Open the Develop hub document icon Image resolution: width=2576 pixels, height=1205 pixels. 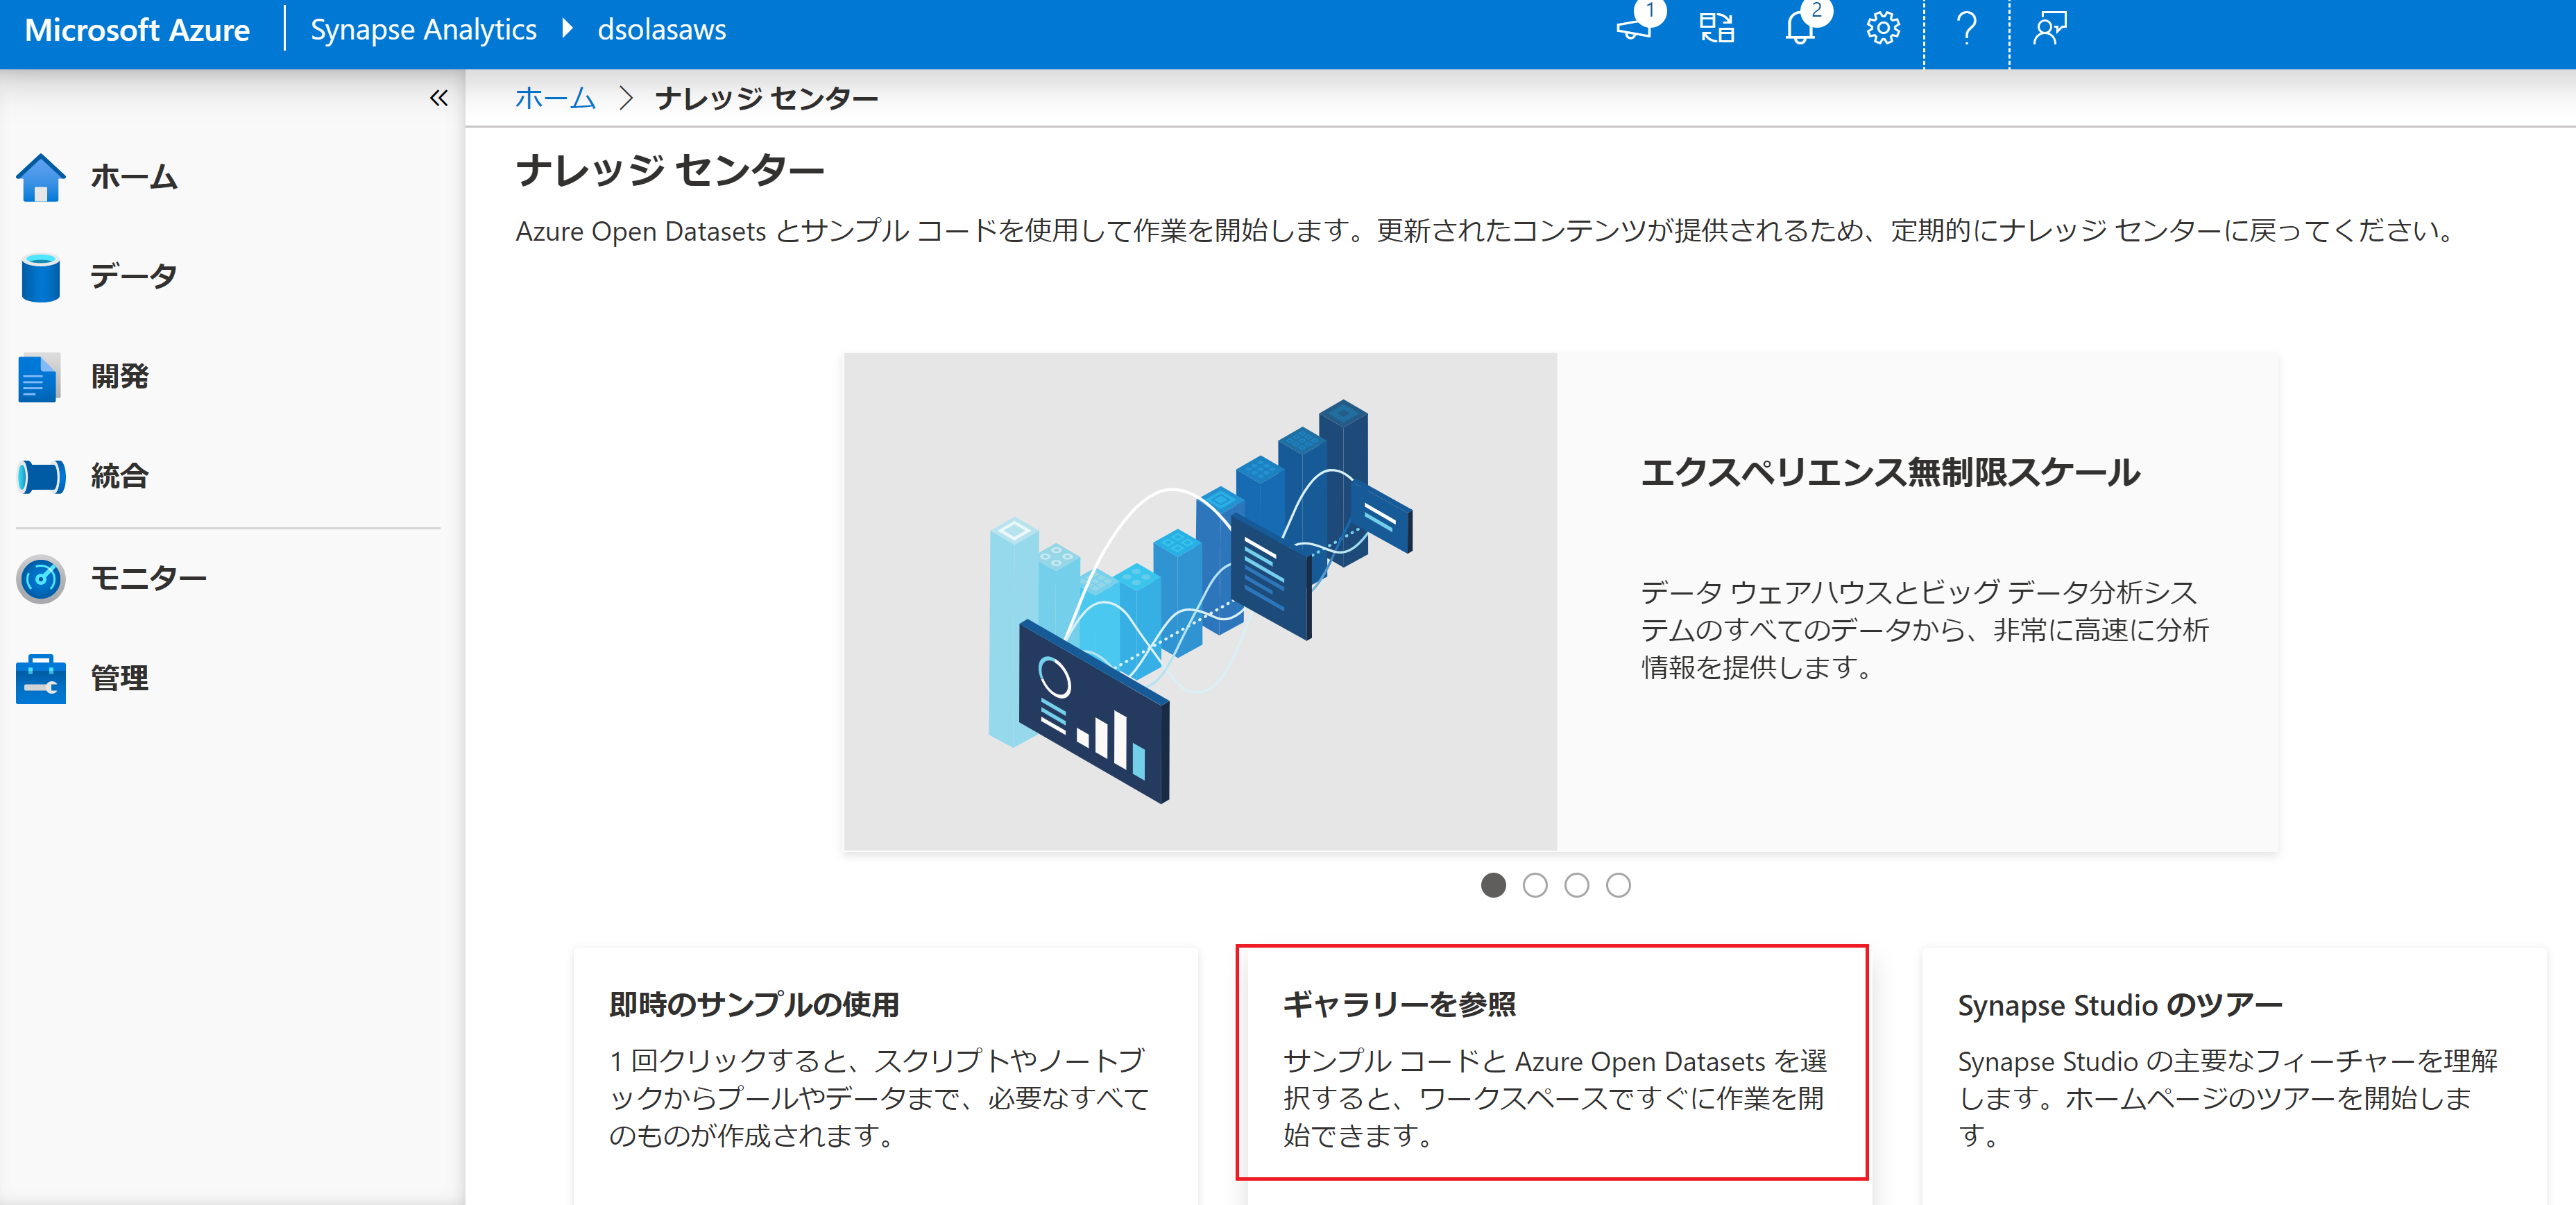pyautogui.click(x=39, y=377)
